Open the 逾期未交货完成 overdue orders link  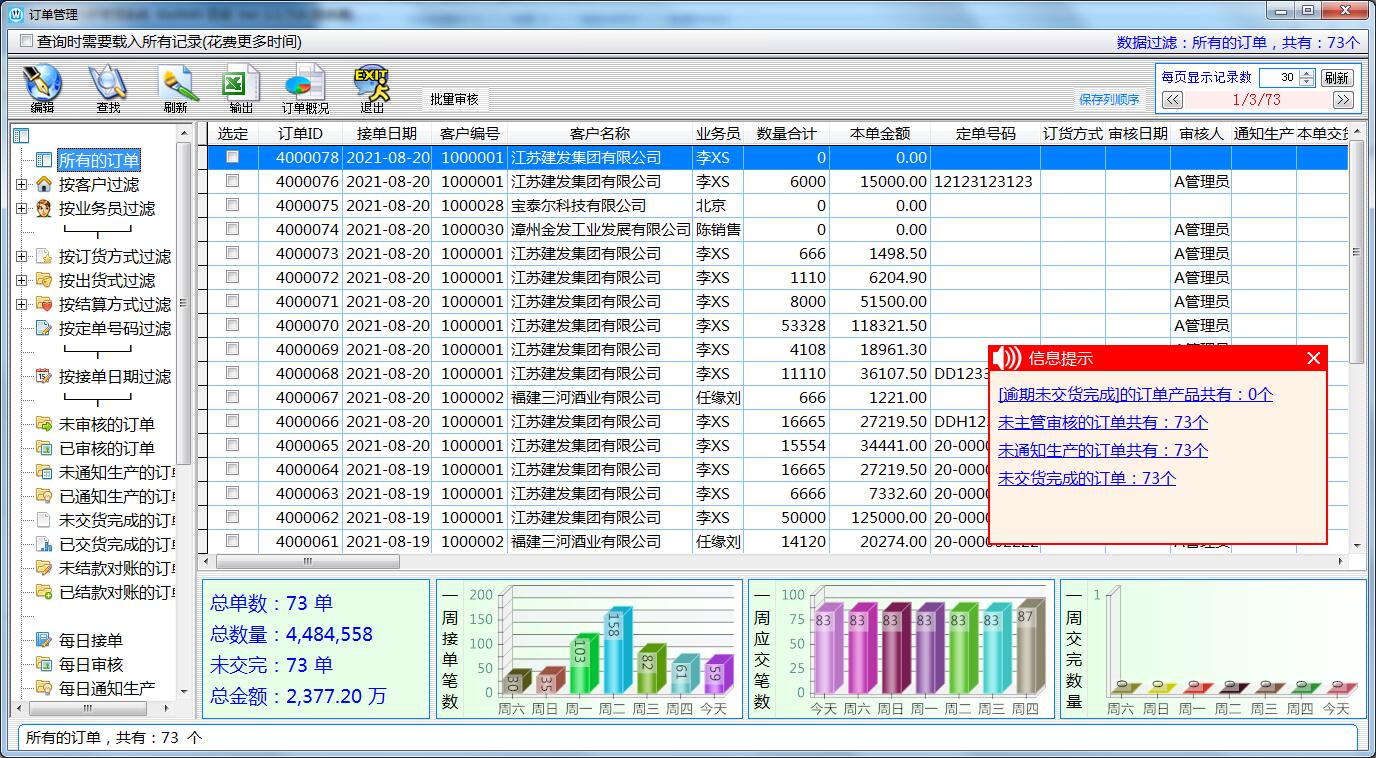(1136, 394)
